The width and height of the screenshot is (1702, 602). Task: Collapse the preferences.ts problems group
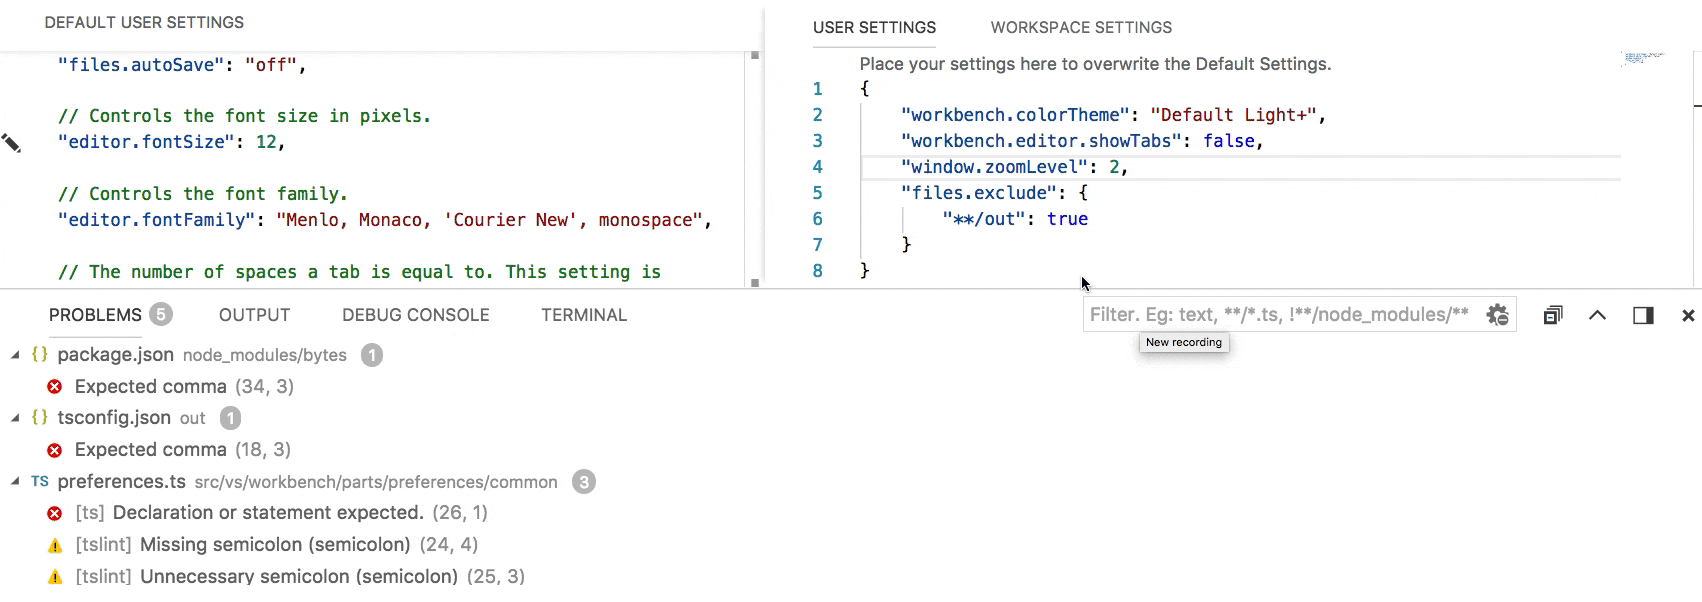[x=15, y=481]
